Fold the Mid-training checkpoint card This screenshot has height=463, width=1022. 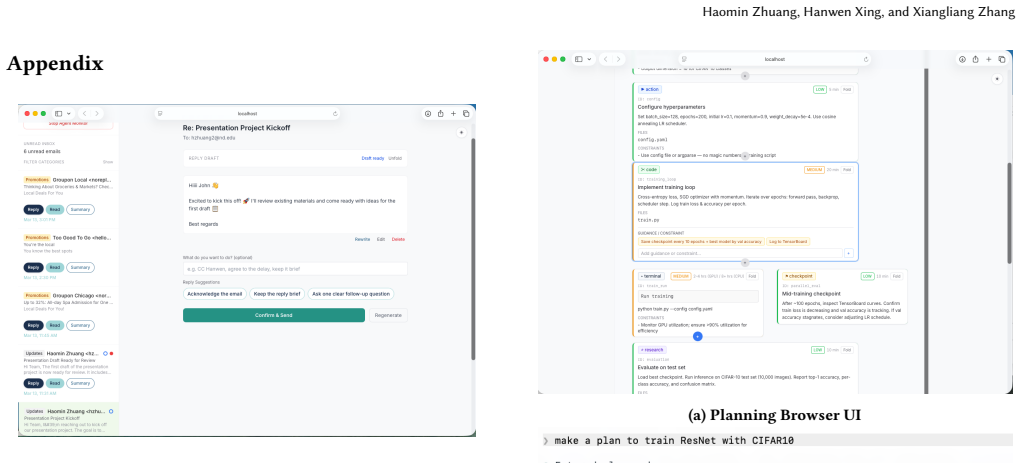click(897, 276)
